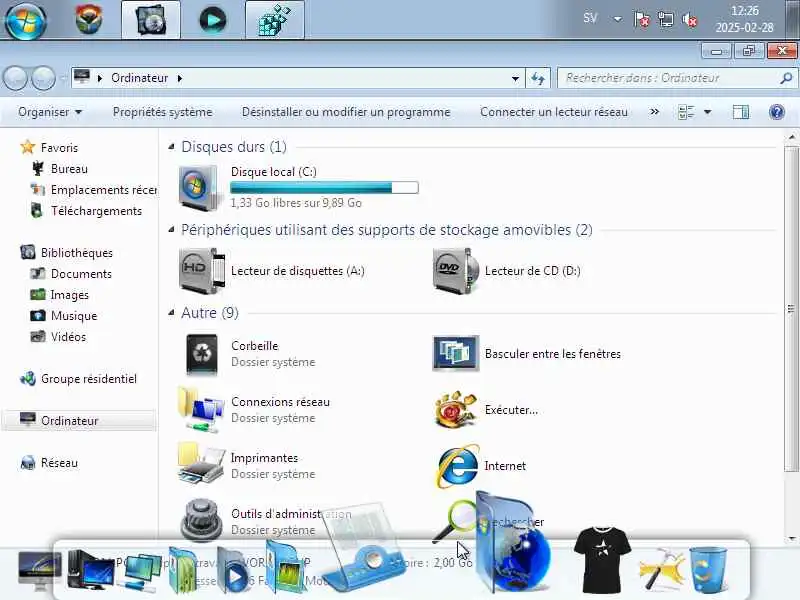Collapse the removable storage devices group

(171, 230)
